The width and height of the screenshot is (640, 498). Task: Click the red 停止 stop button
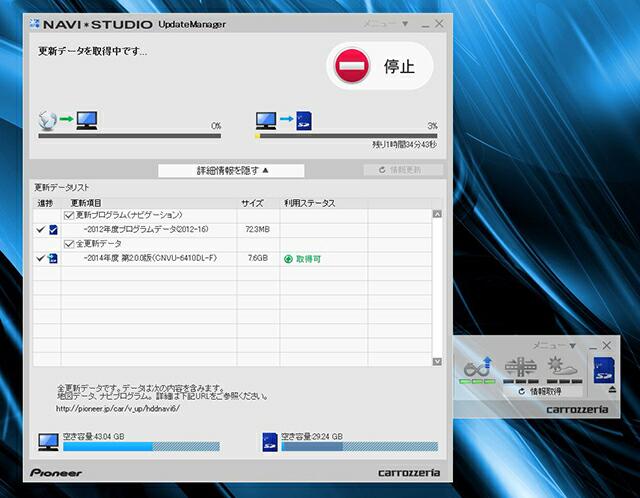click(379, 67)
